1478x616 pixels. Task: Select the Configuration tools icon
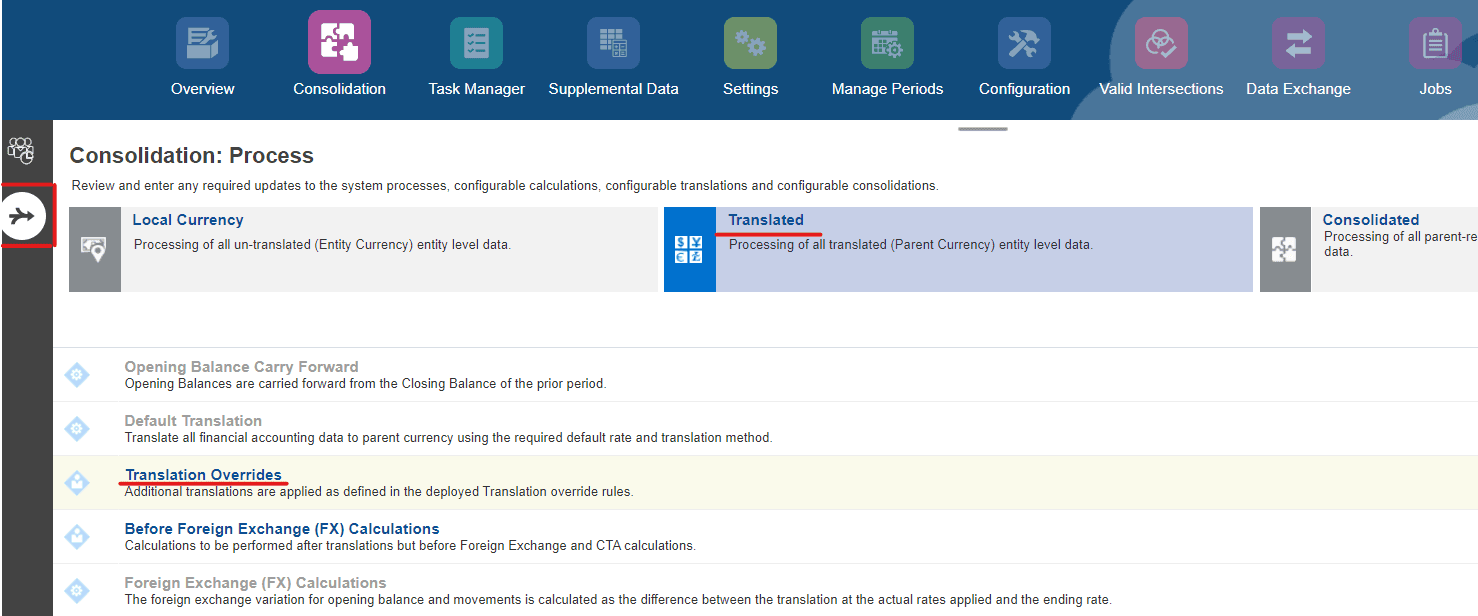click(x=1024, y=42)
